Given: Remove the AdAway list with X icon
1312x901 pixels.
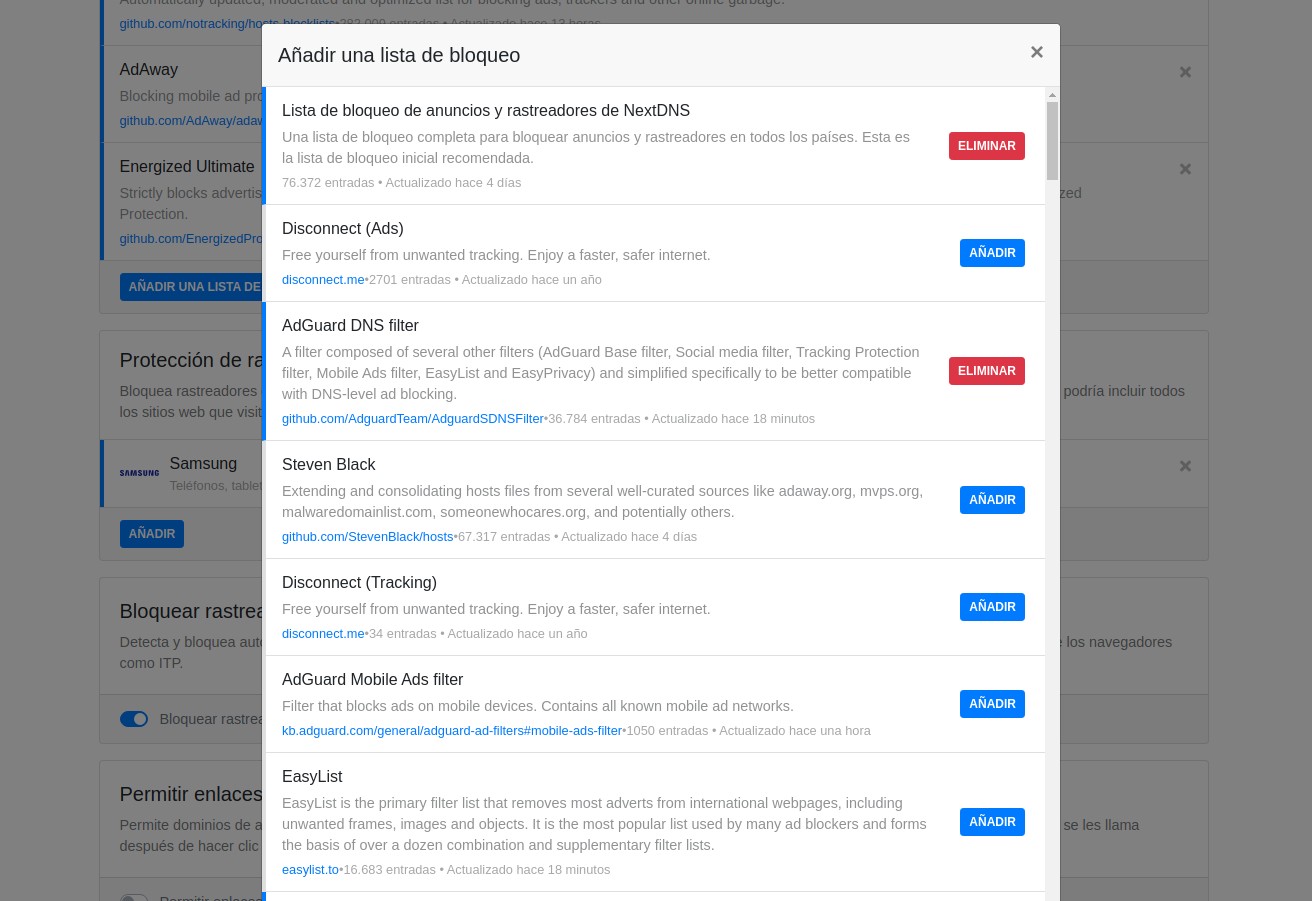Looking at the screenshot, I should 1185,72.
